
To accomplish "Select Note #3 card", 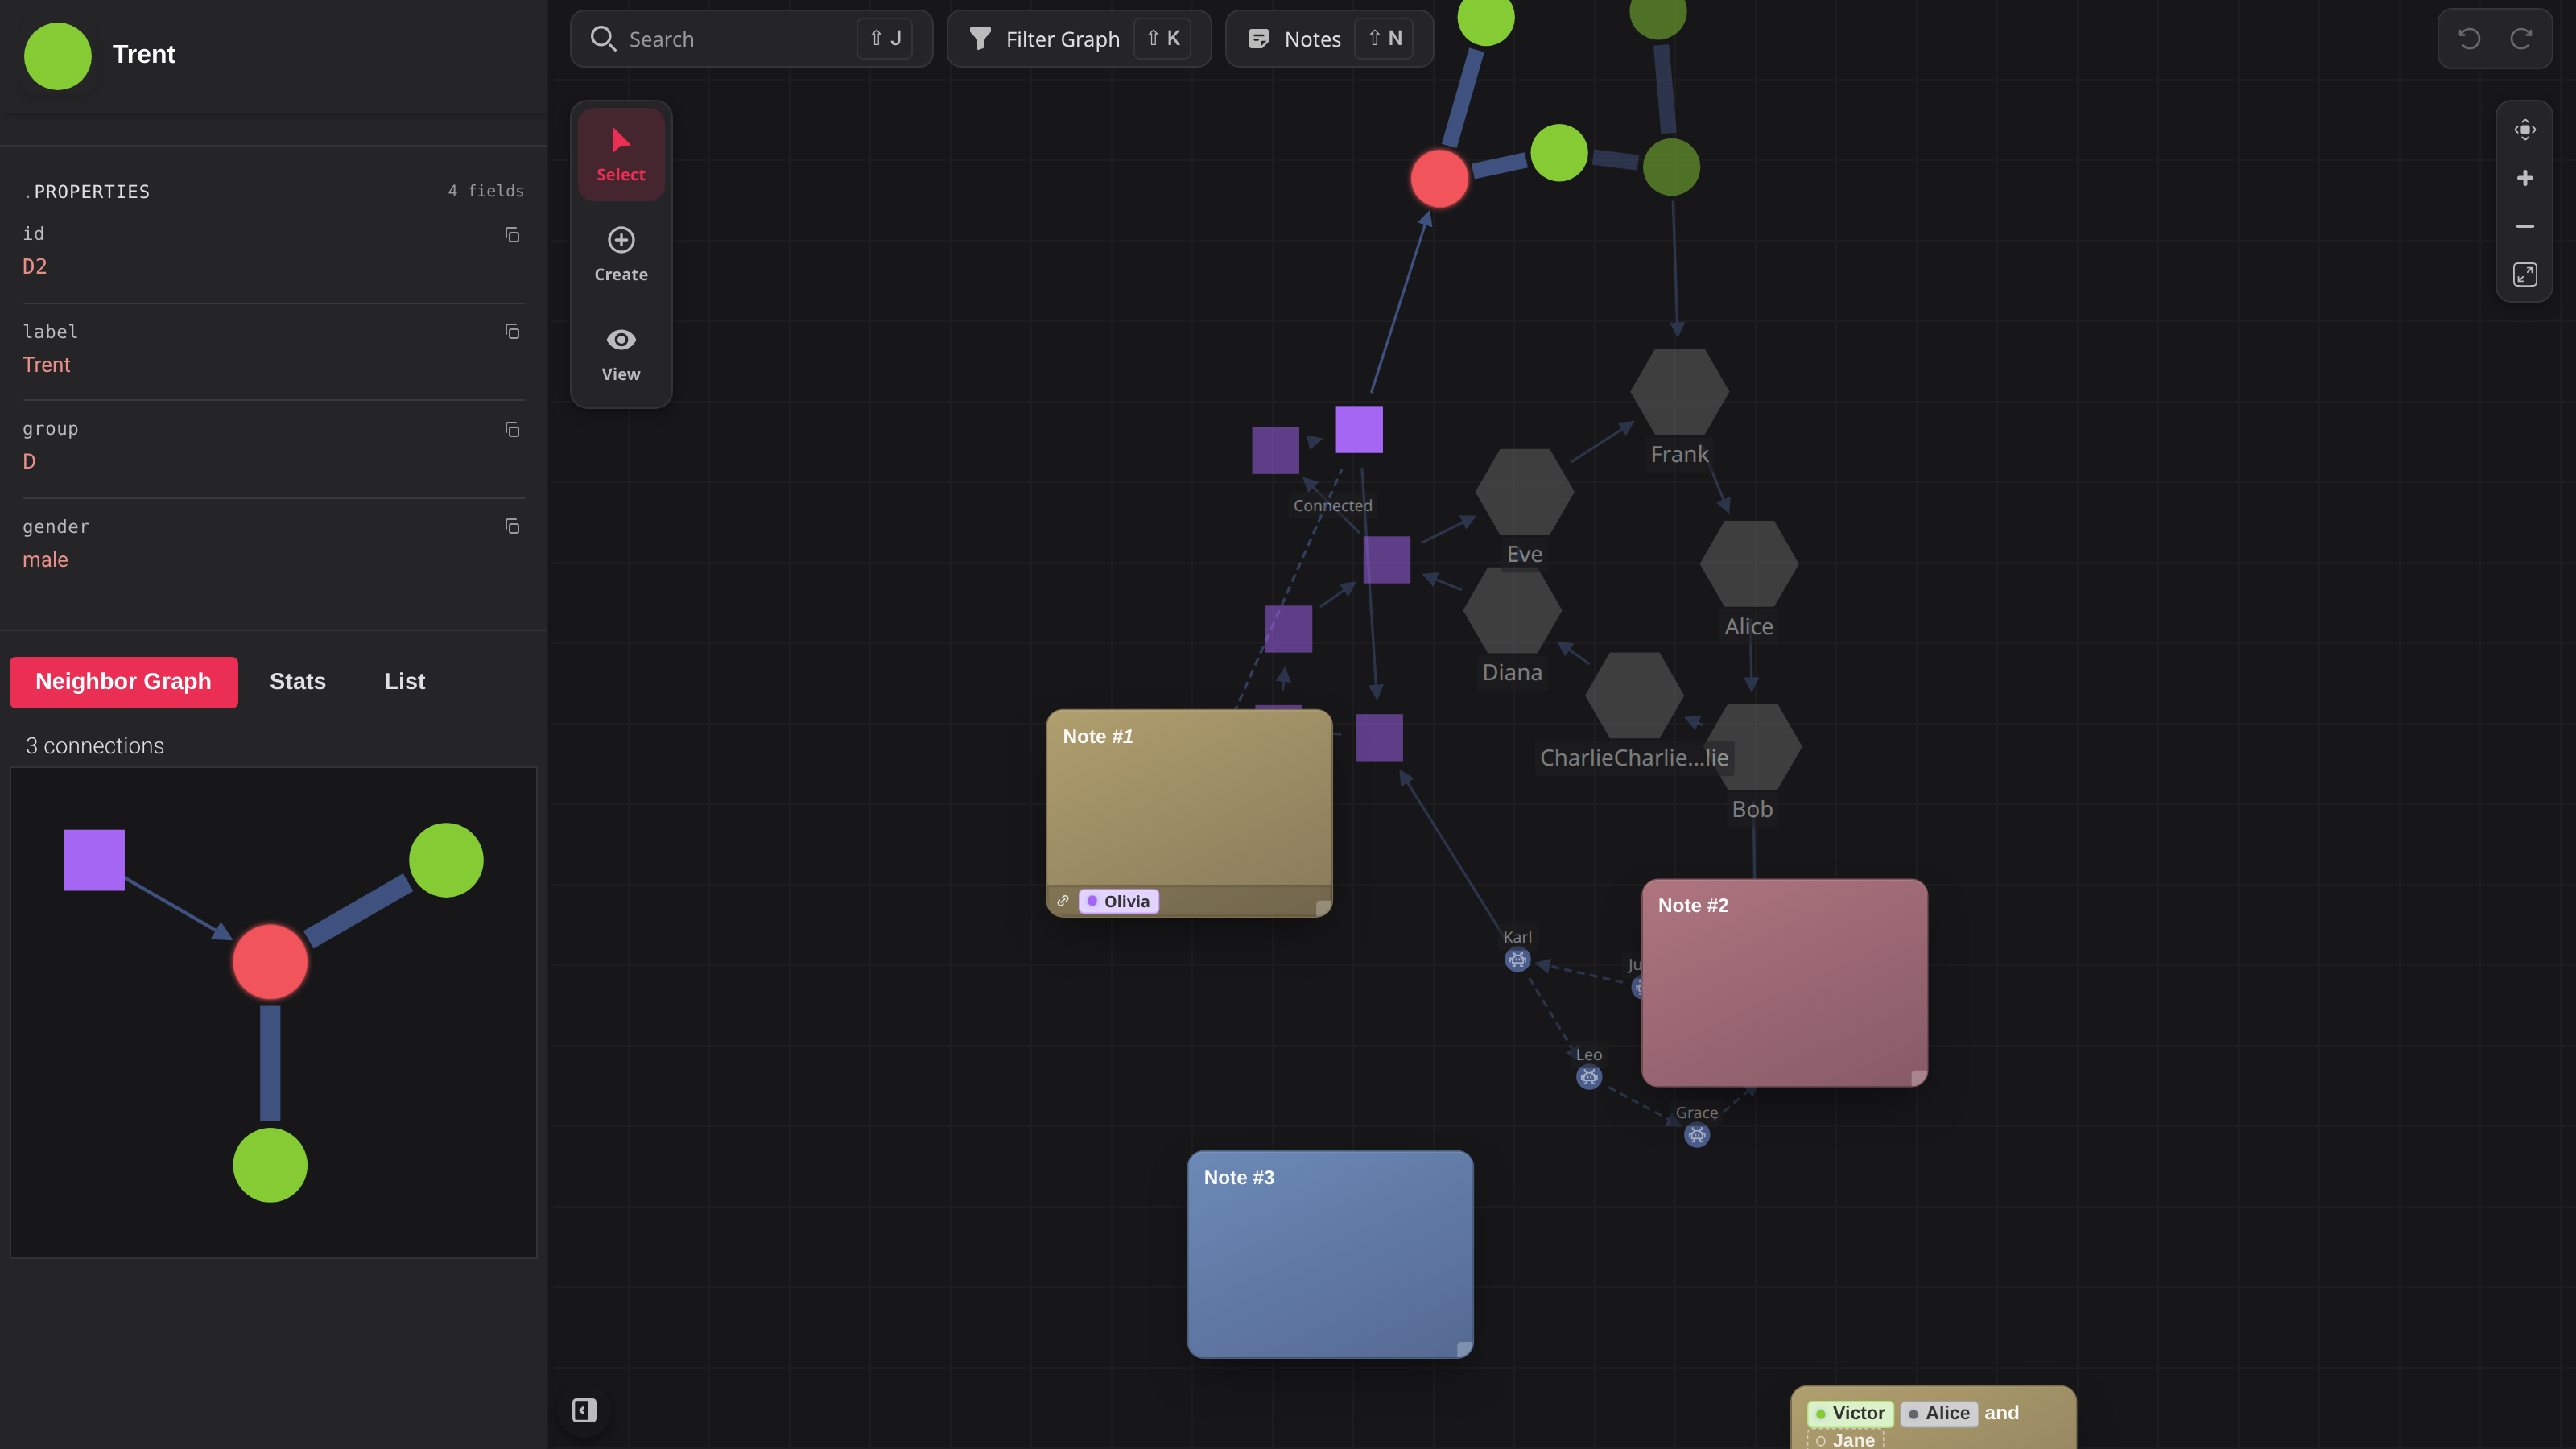I will point(1329,1254).
